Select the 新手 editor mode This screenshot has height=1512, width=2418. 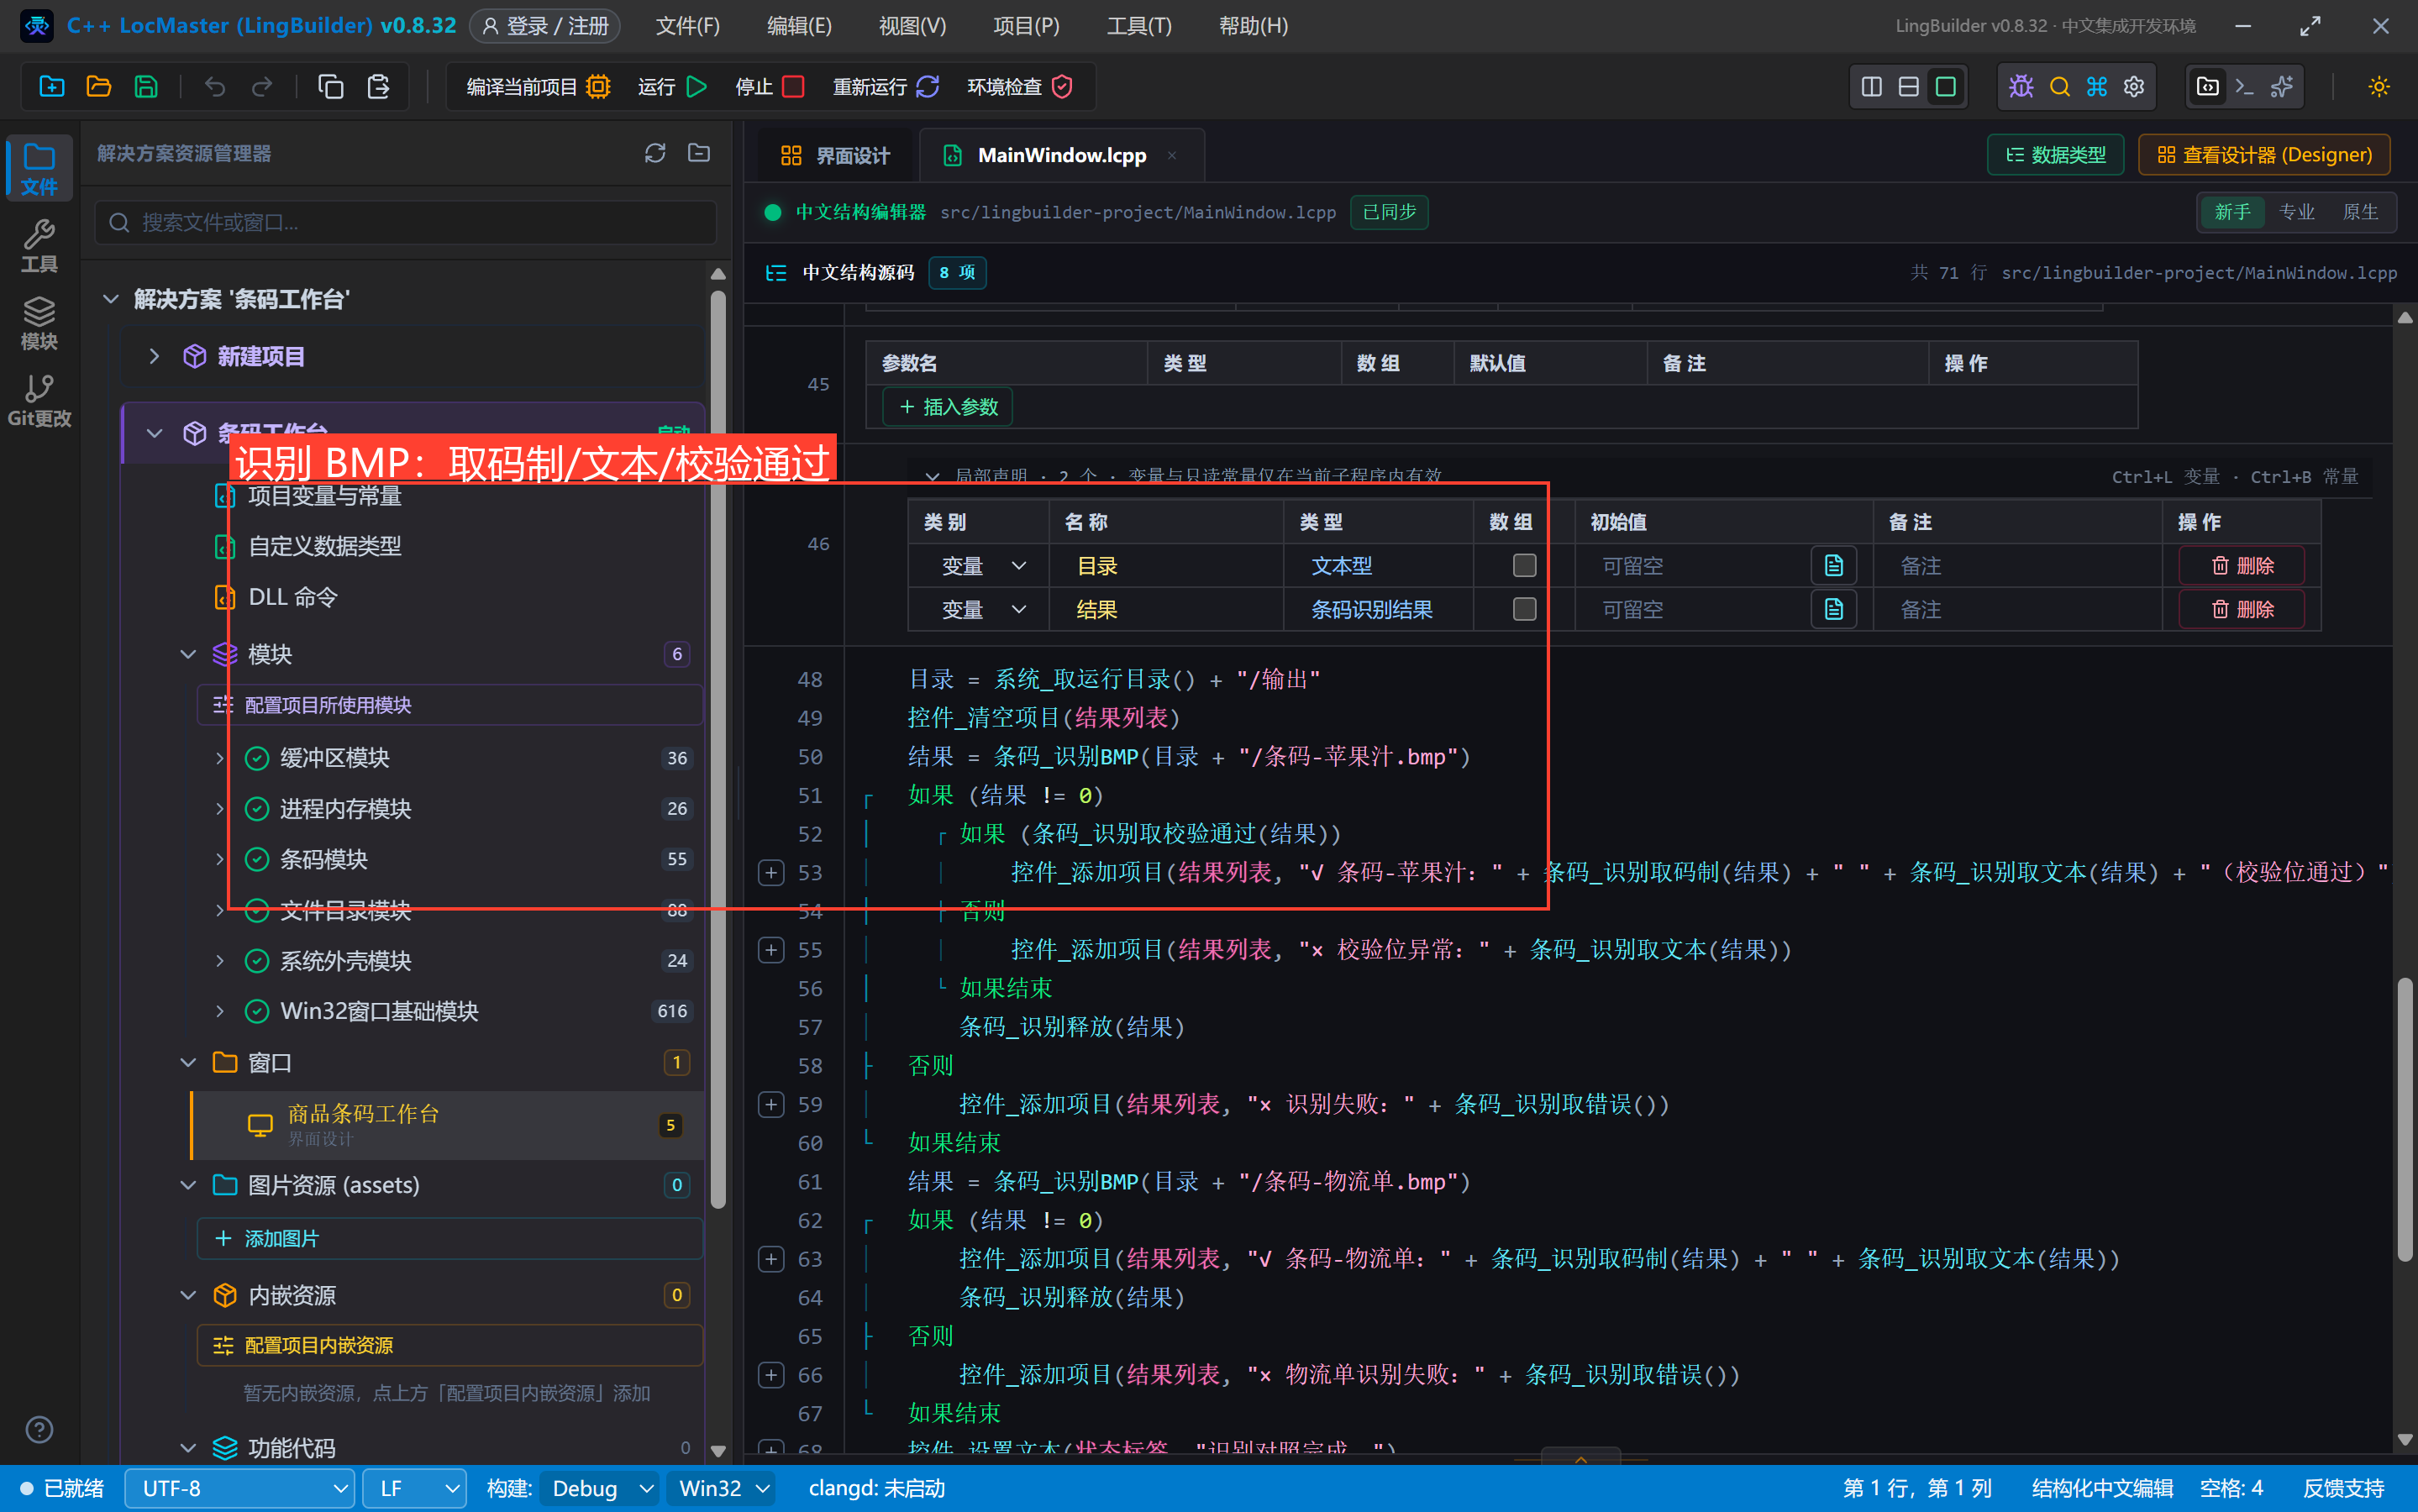[2232, 212]
